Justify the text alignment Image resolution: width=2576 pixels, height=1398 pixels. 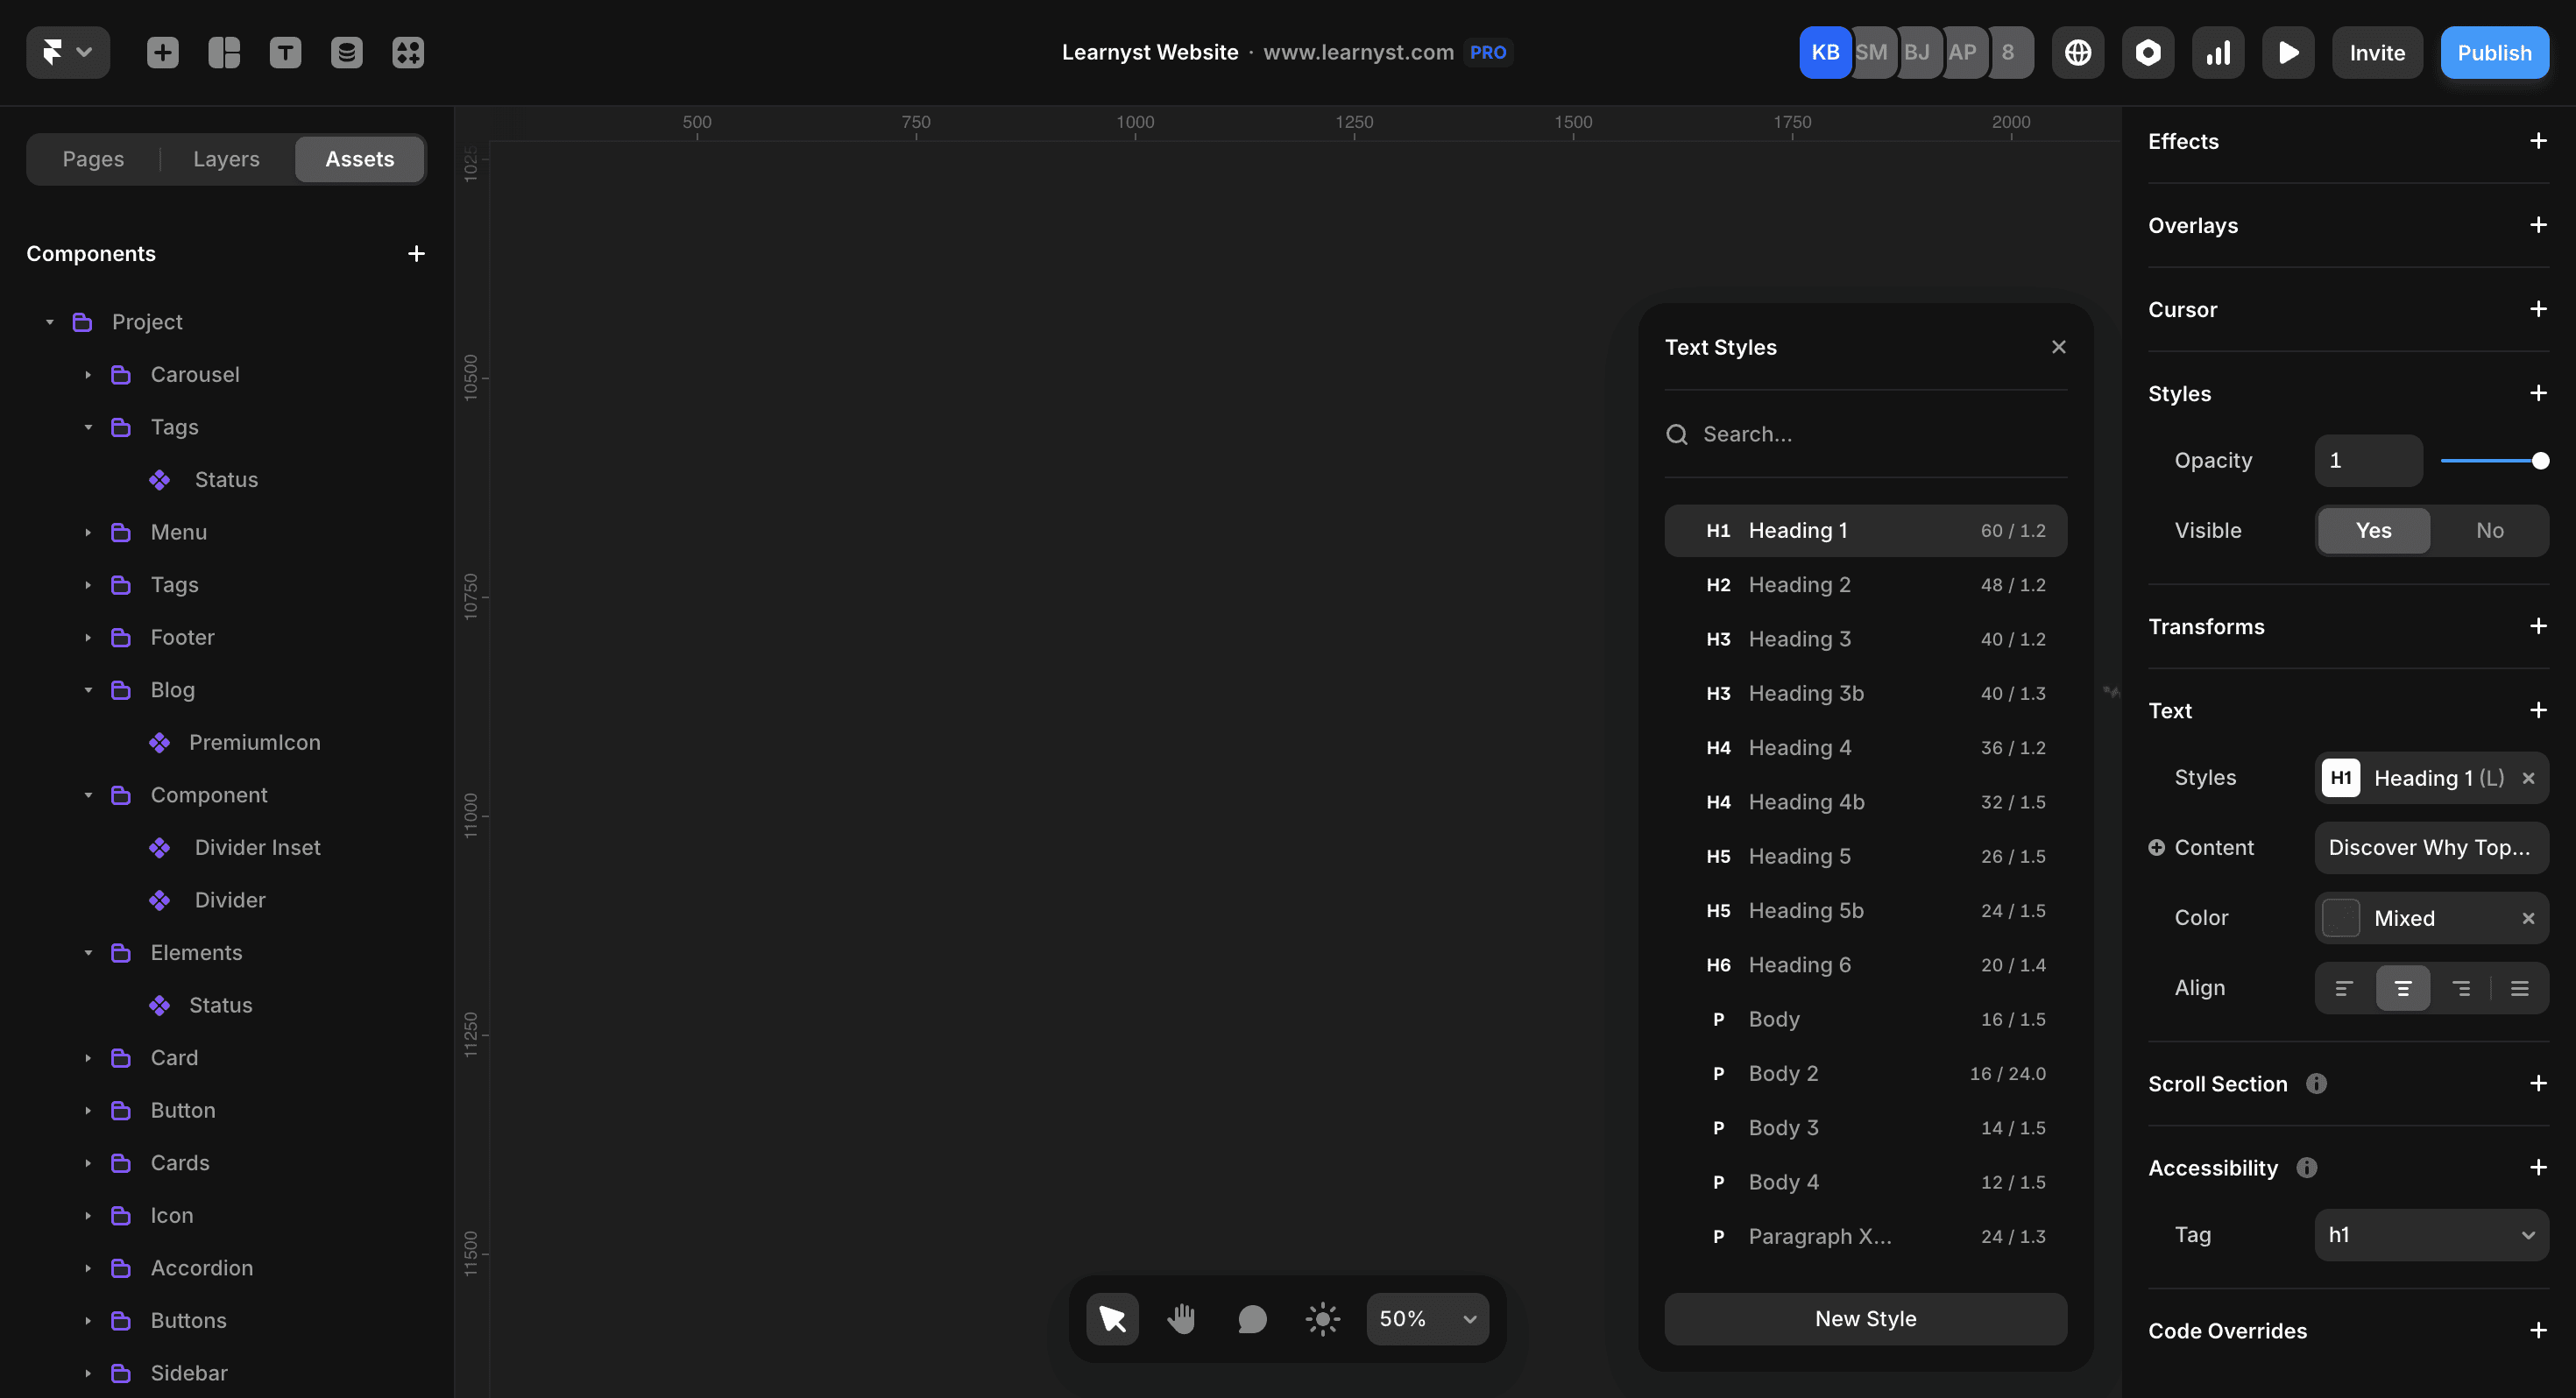tap(2520, 988)
